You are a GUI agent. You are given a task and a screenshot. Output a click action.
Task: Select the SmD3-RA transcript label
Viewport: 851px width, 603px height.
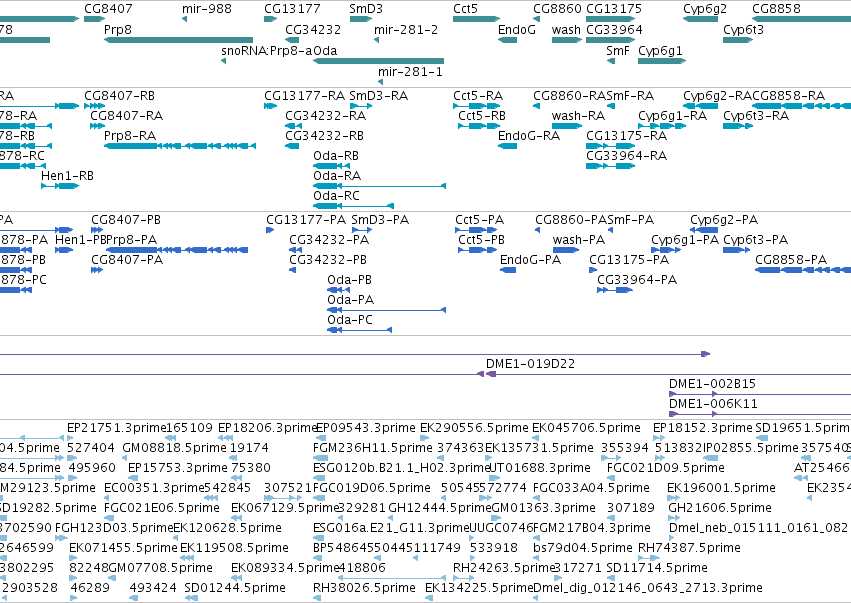click(x=379, y=96)
